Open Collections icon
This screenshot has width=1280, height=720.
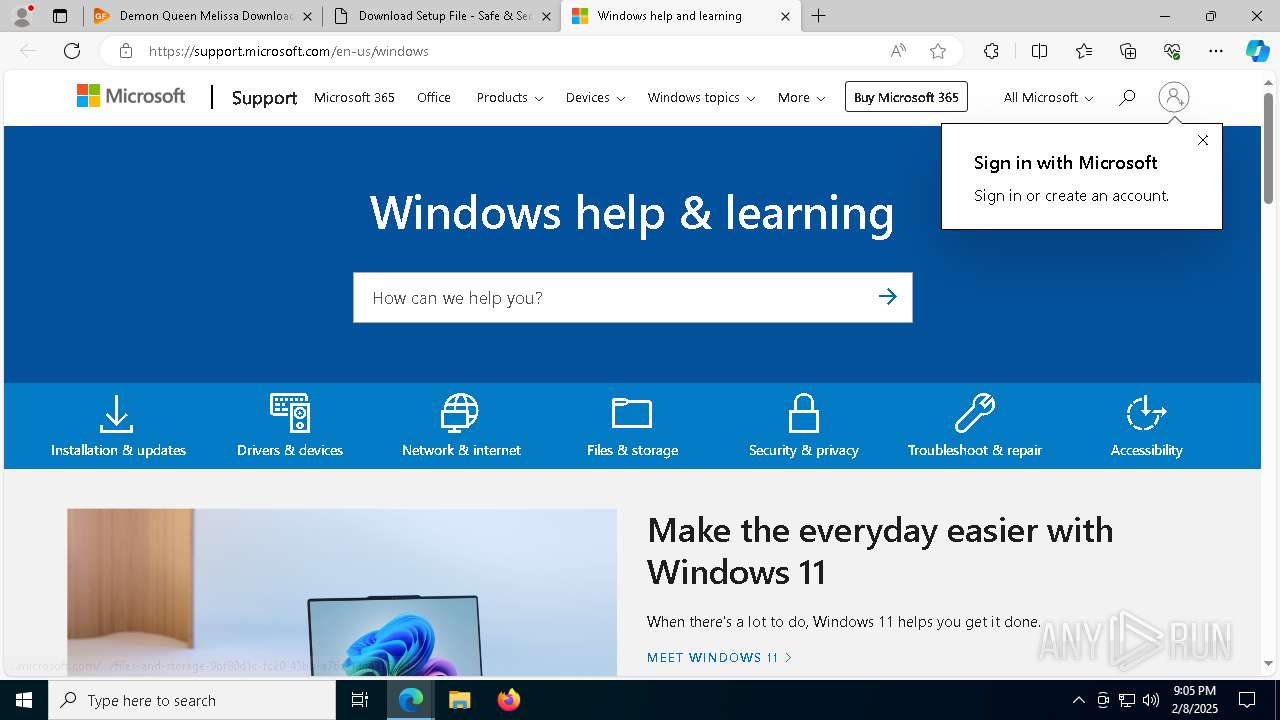pyautogui.click(x=1128, y=51)
